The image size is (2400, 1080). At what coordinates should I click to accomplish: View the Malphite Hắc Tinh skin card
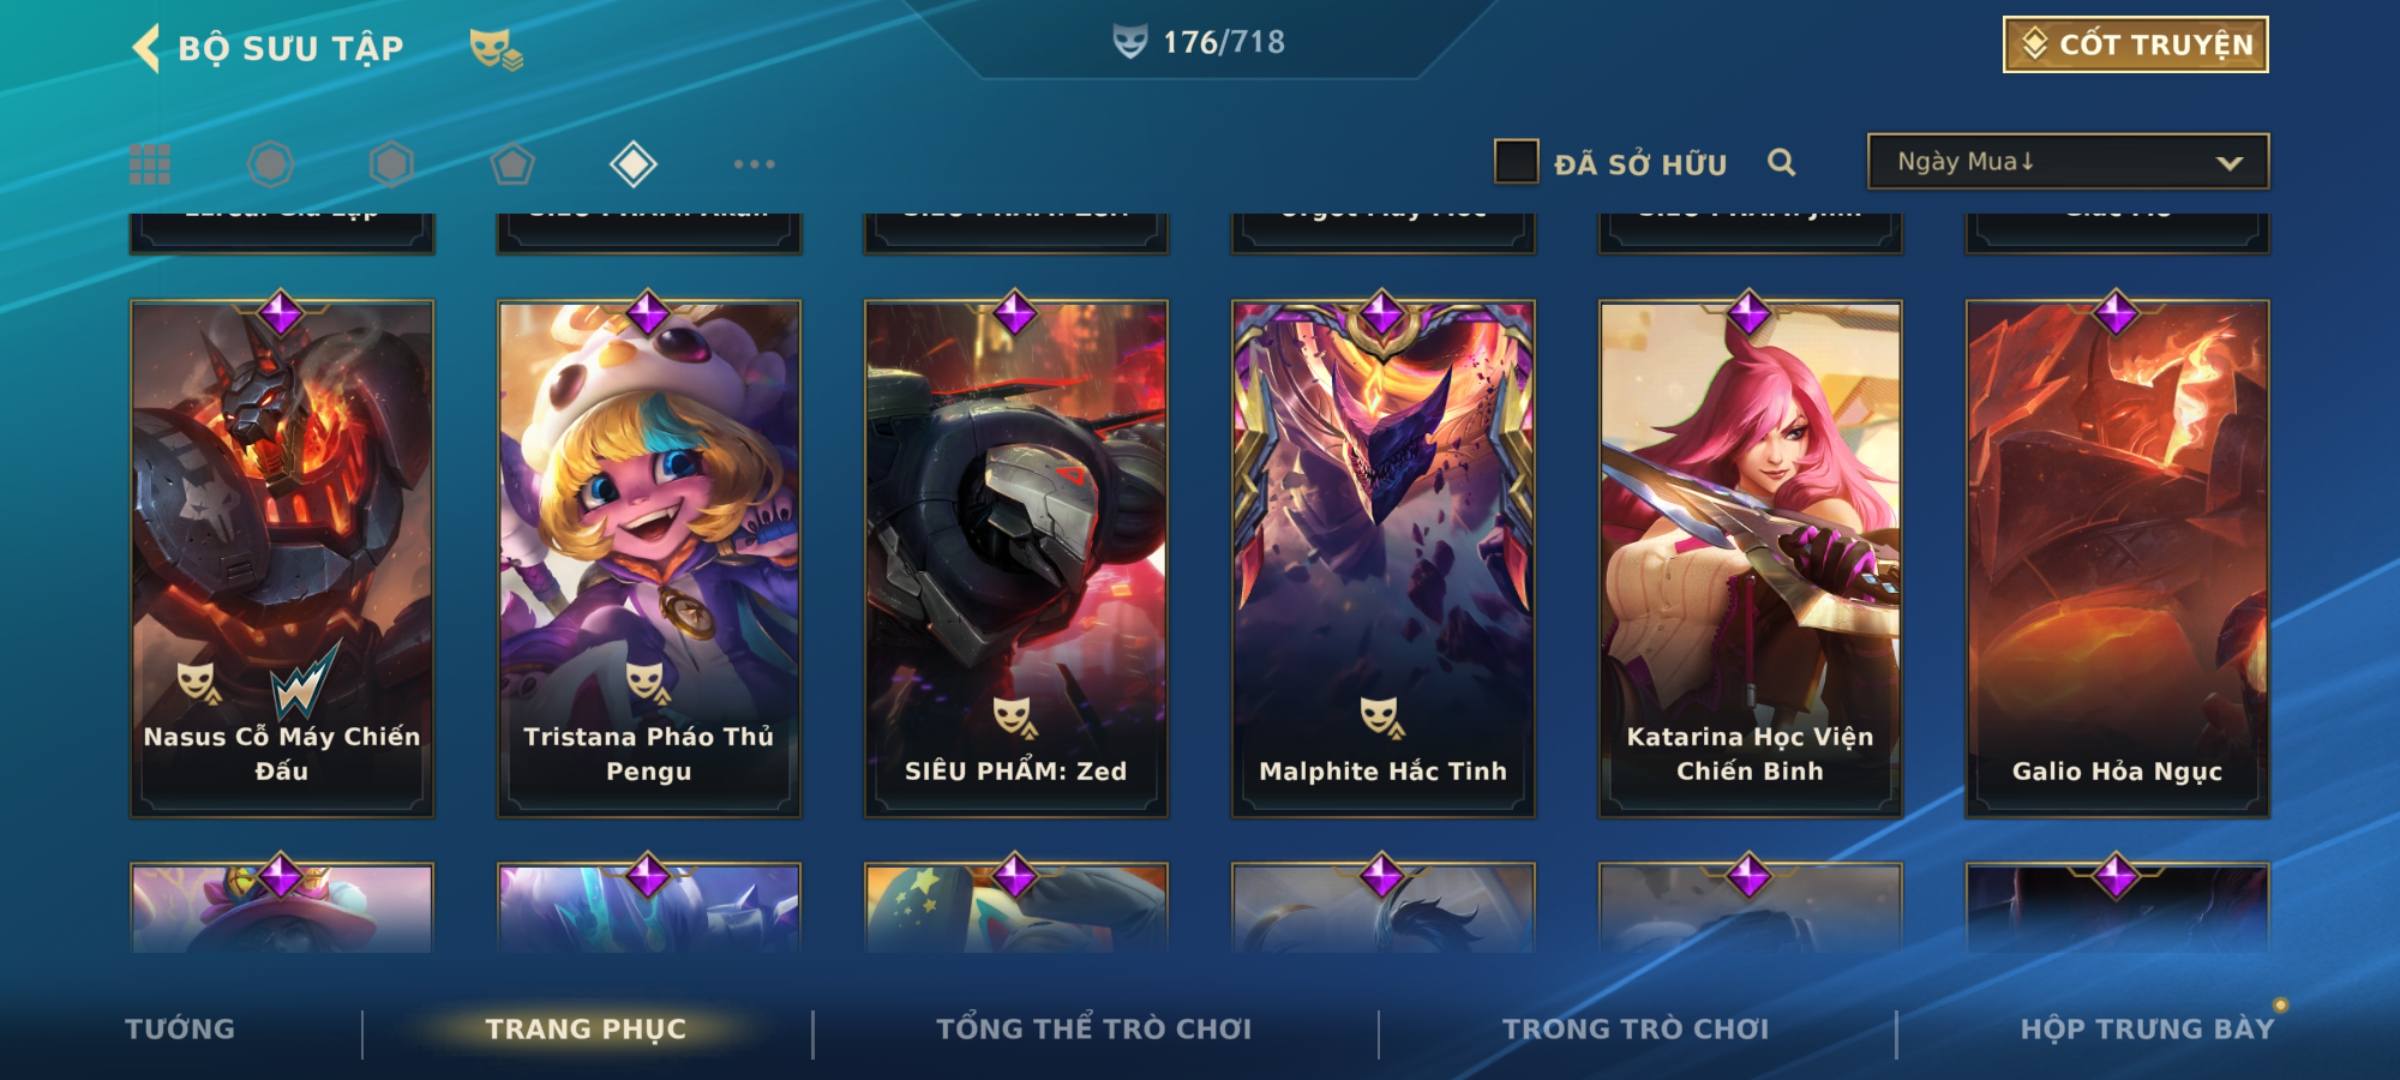point(1383,558)
